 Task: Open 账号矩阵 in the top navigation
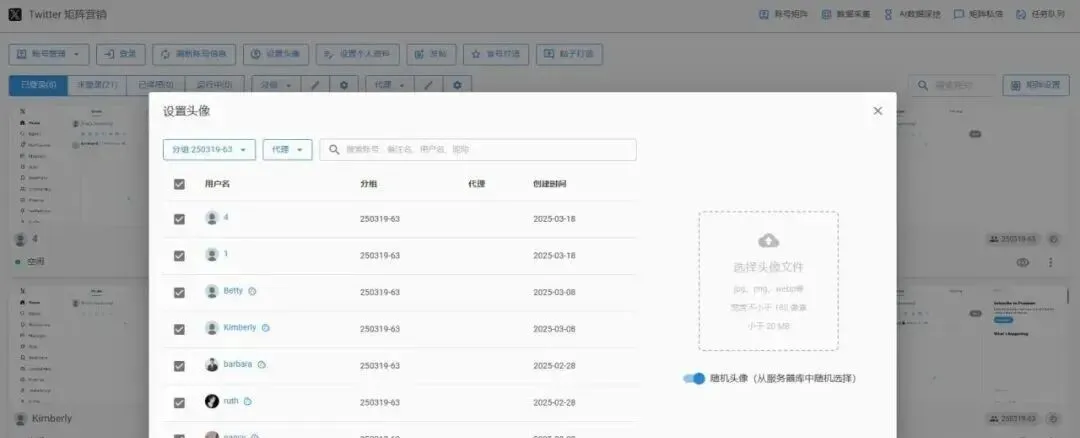(x=783, y=14)
